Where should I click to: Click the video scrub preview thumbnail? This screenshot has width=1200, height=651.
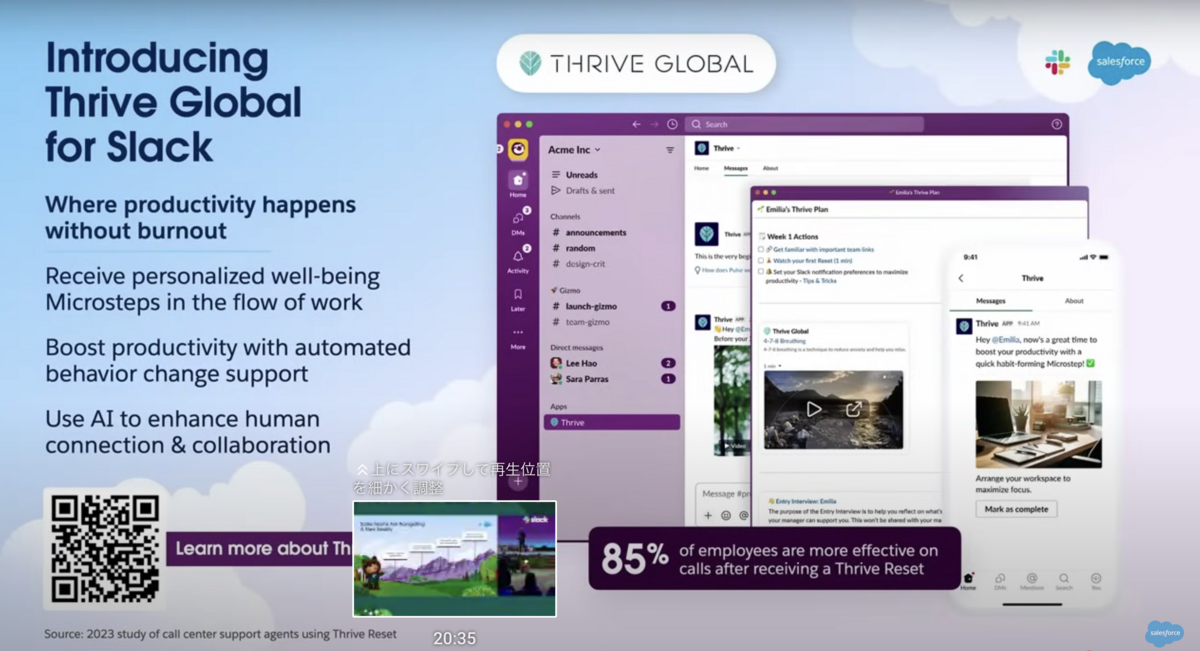pos(454,558)
